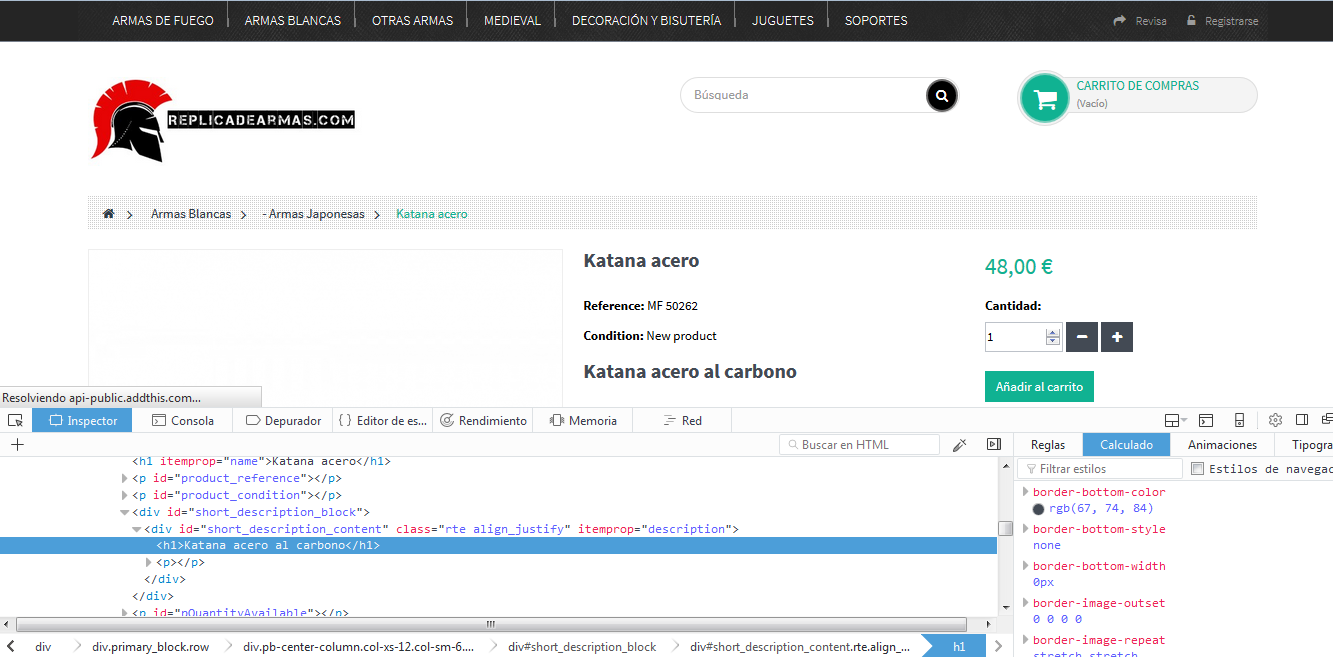Follow the Armas Blancas breadcrumb link
Image resolution: width=1333 pixels, height=657 pixels.
point(191,214)
